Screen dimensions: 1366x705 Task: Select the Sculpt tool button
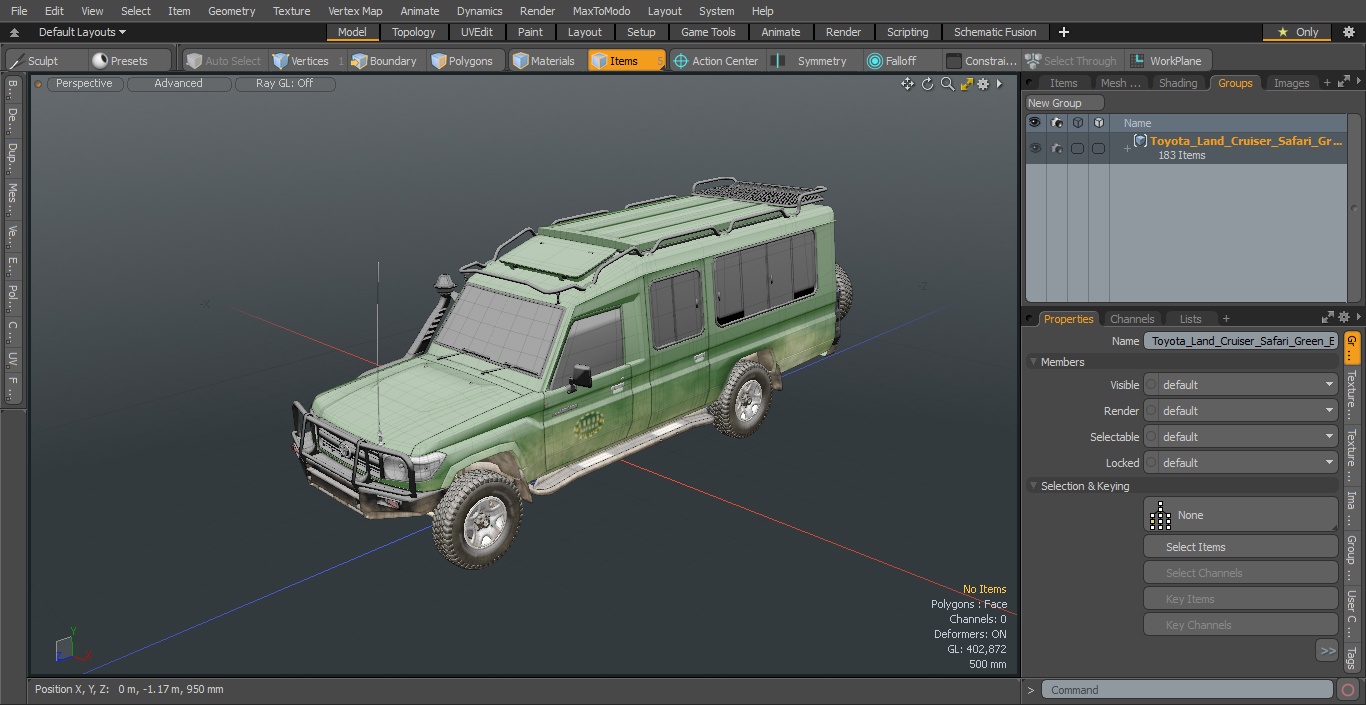38,61
